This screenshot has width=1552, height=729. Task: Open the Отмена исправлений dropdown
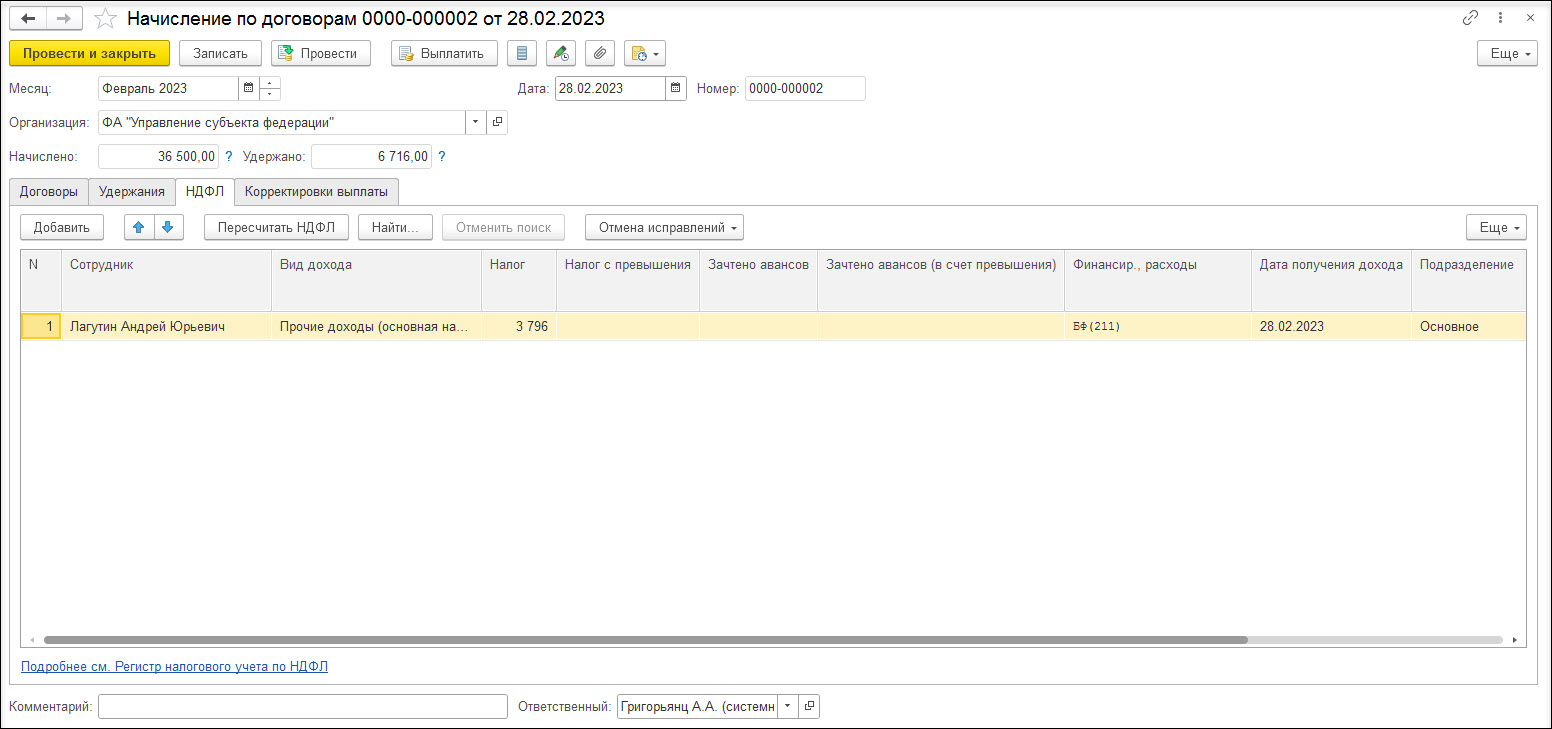point(664,227)
